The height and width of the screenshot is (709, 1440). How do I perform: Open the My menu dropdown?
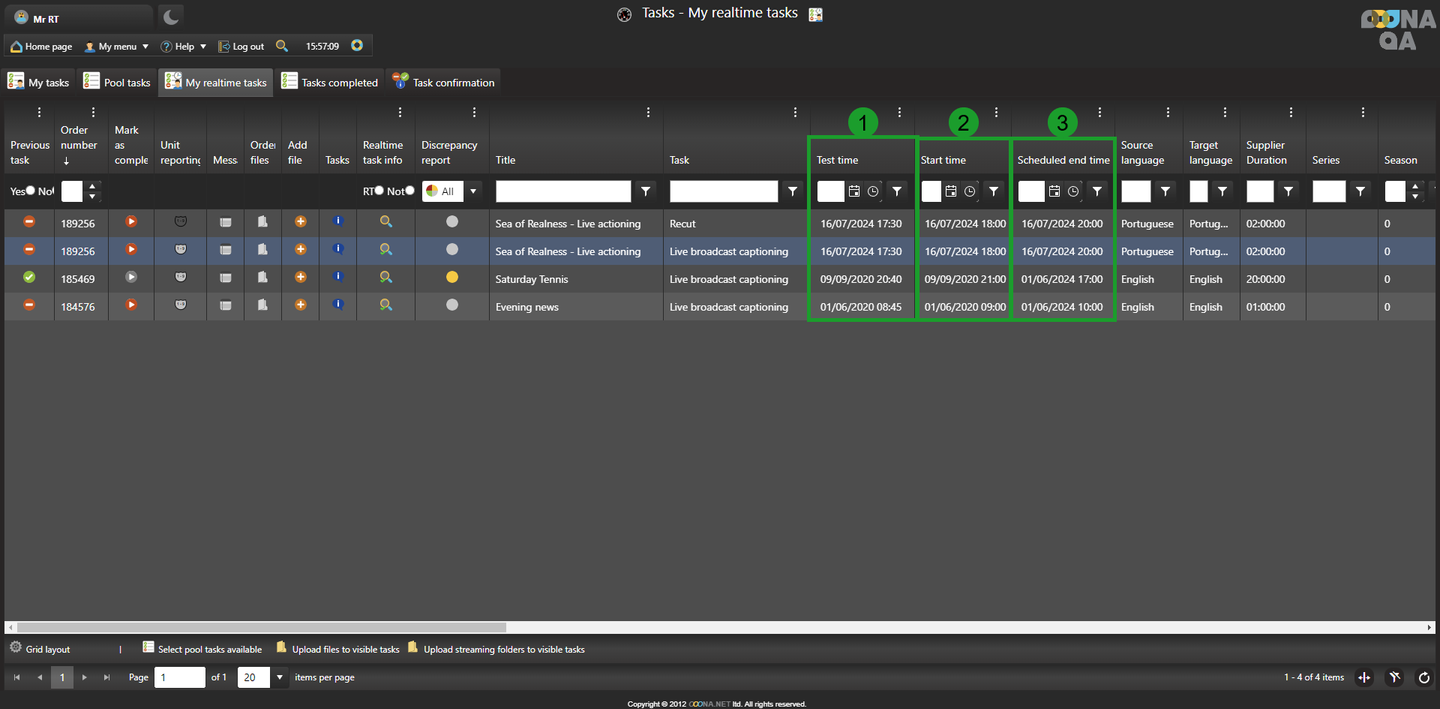(117, 46)
